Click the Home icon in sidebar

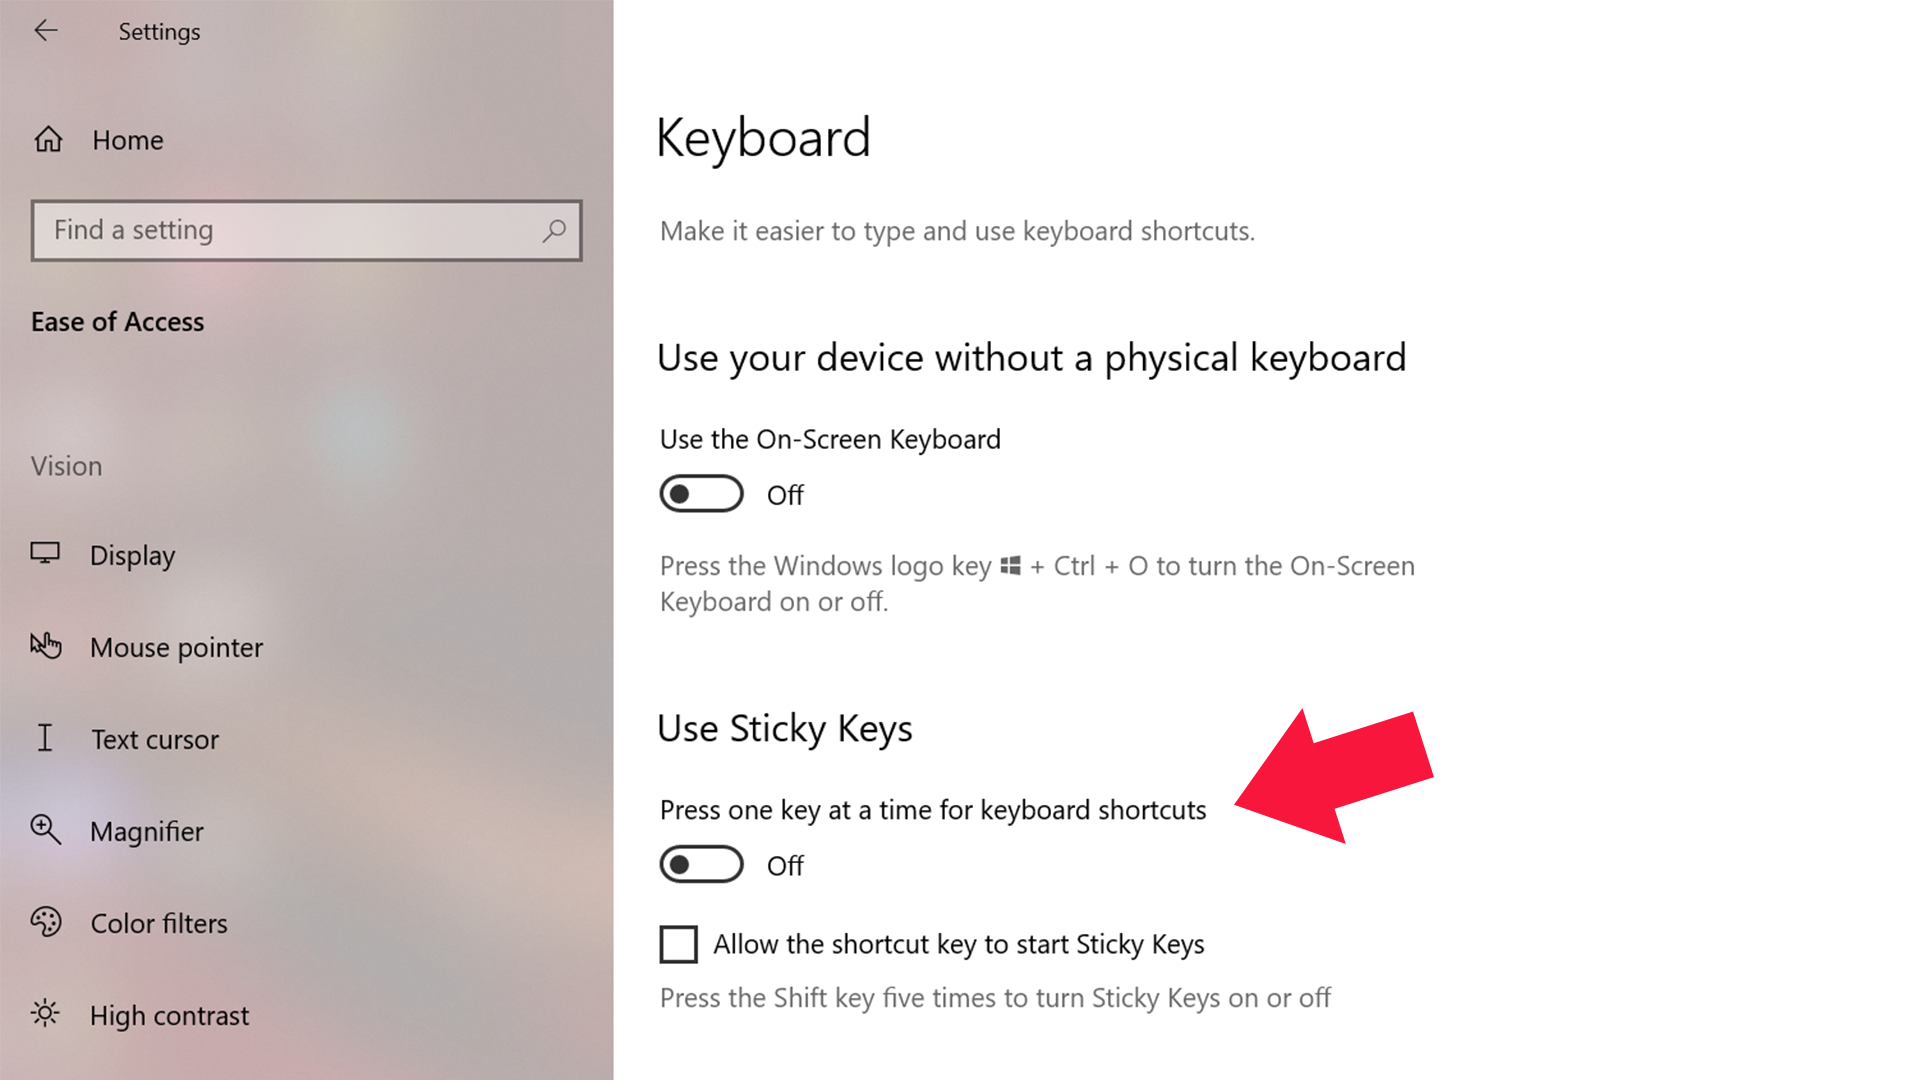tap(46, 138)
